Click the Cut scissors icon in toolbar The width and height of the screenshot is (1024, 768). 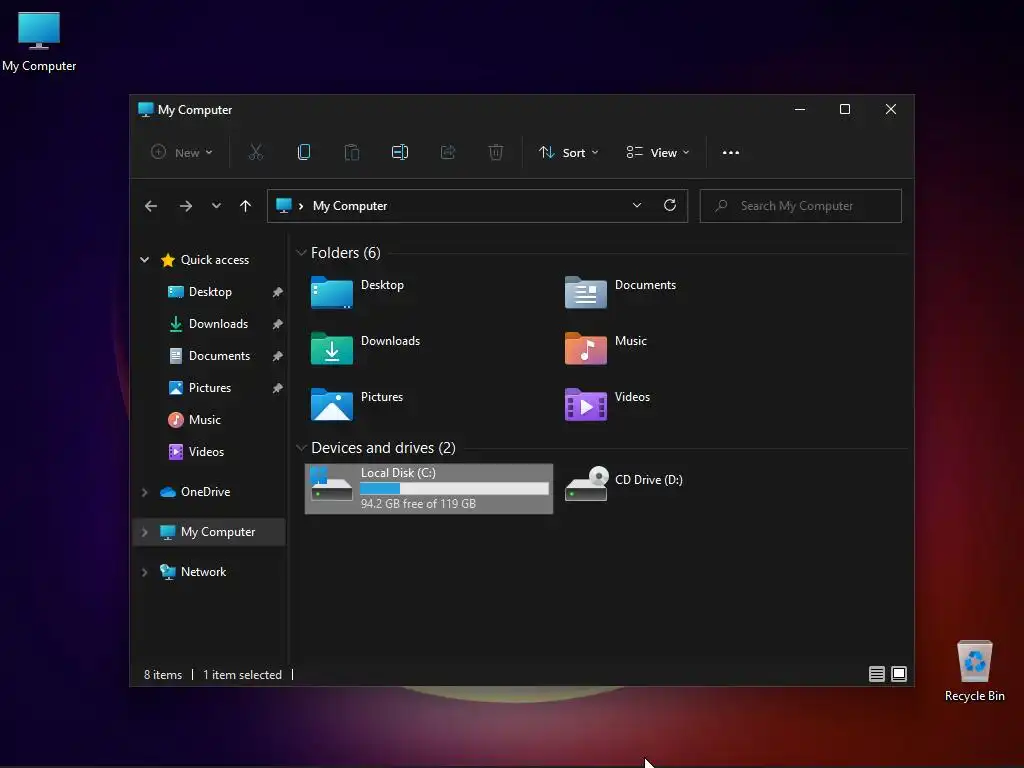pos(255,152)
